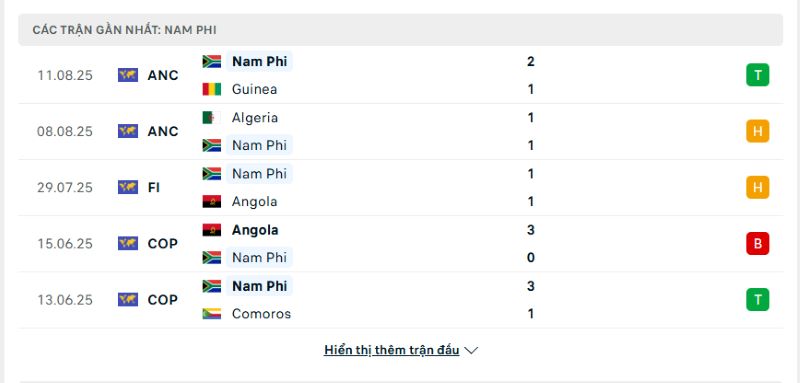Open the orange H badge for 29.07.25 match
The width and height of the screenshot is (800, 383).
(x=758, y=187)
